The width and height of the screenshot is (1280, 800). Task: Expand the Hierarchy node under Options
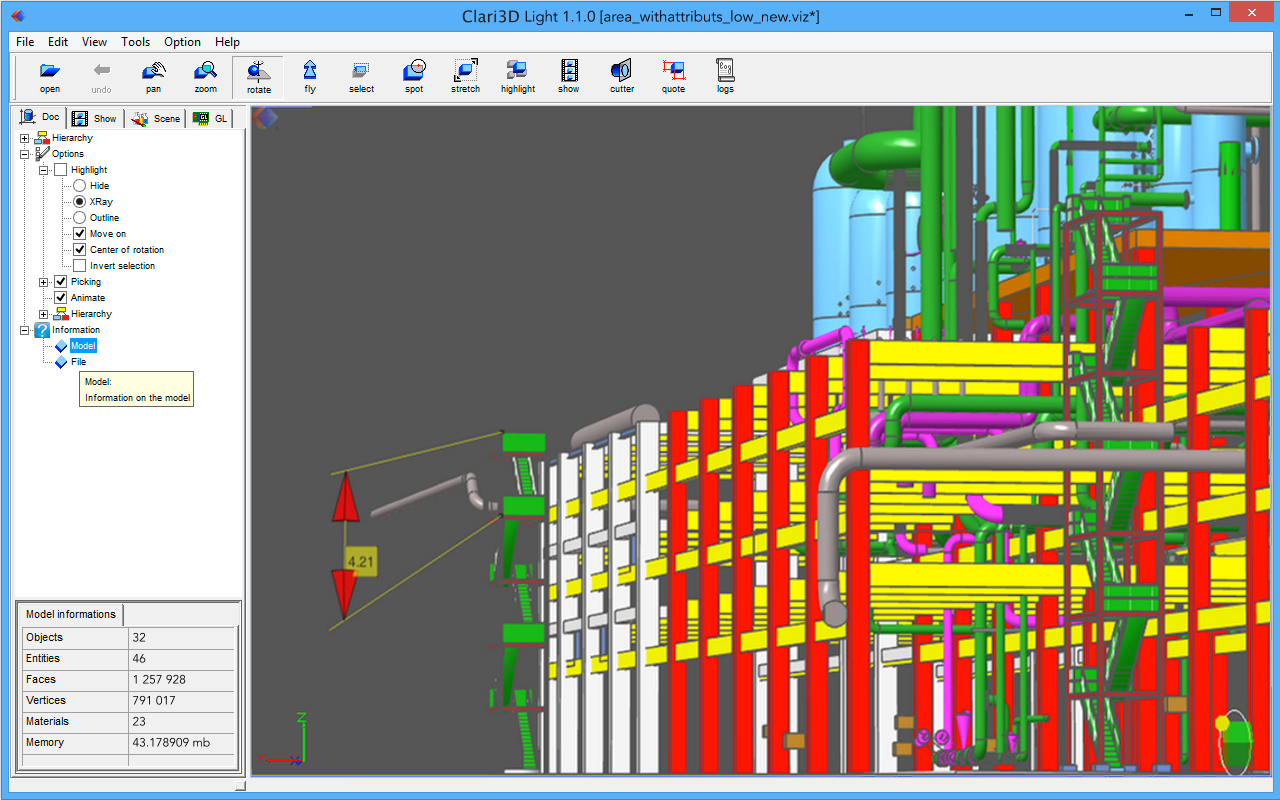coord(44,314)
